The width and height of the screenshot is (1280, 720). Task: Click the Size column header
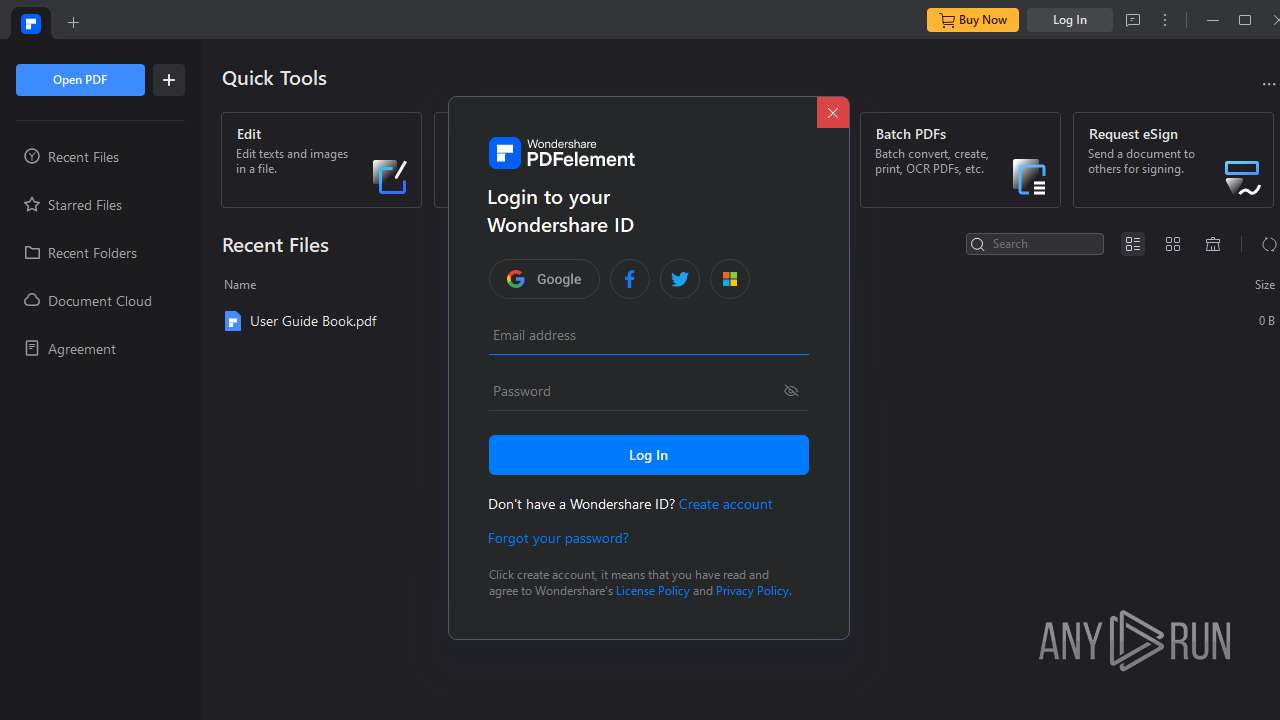[x=1265, y=285]
